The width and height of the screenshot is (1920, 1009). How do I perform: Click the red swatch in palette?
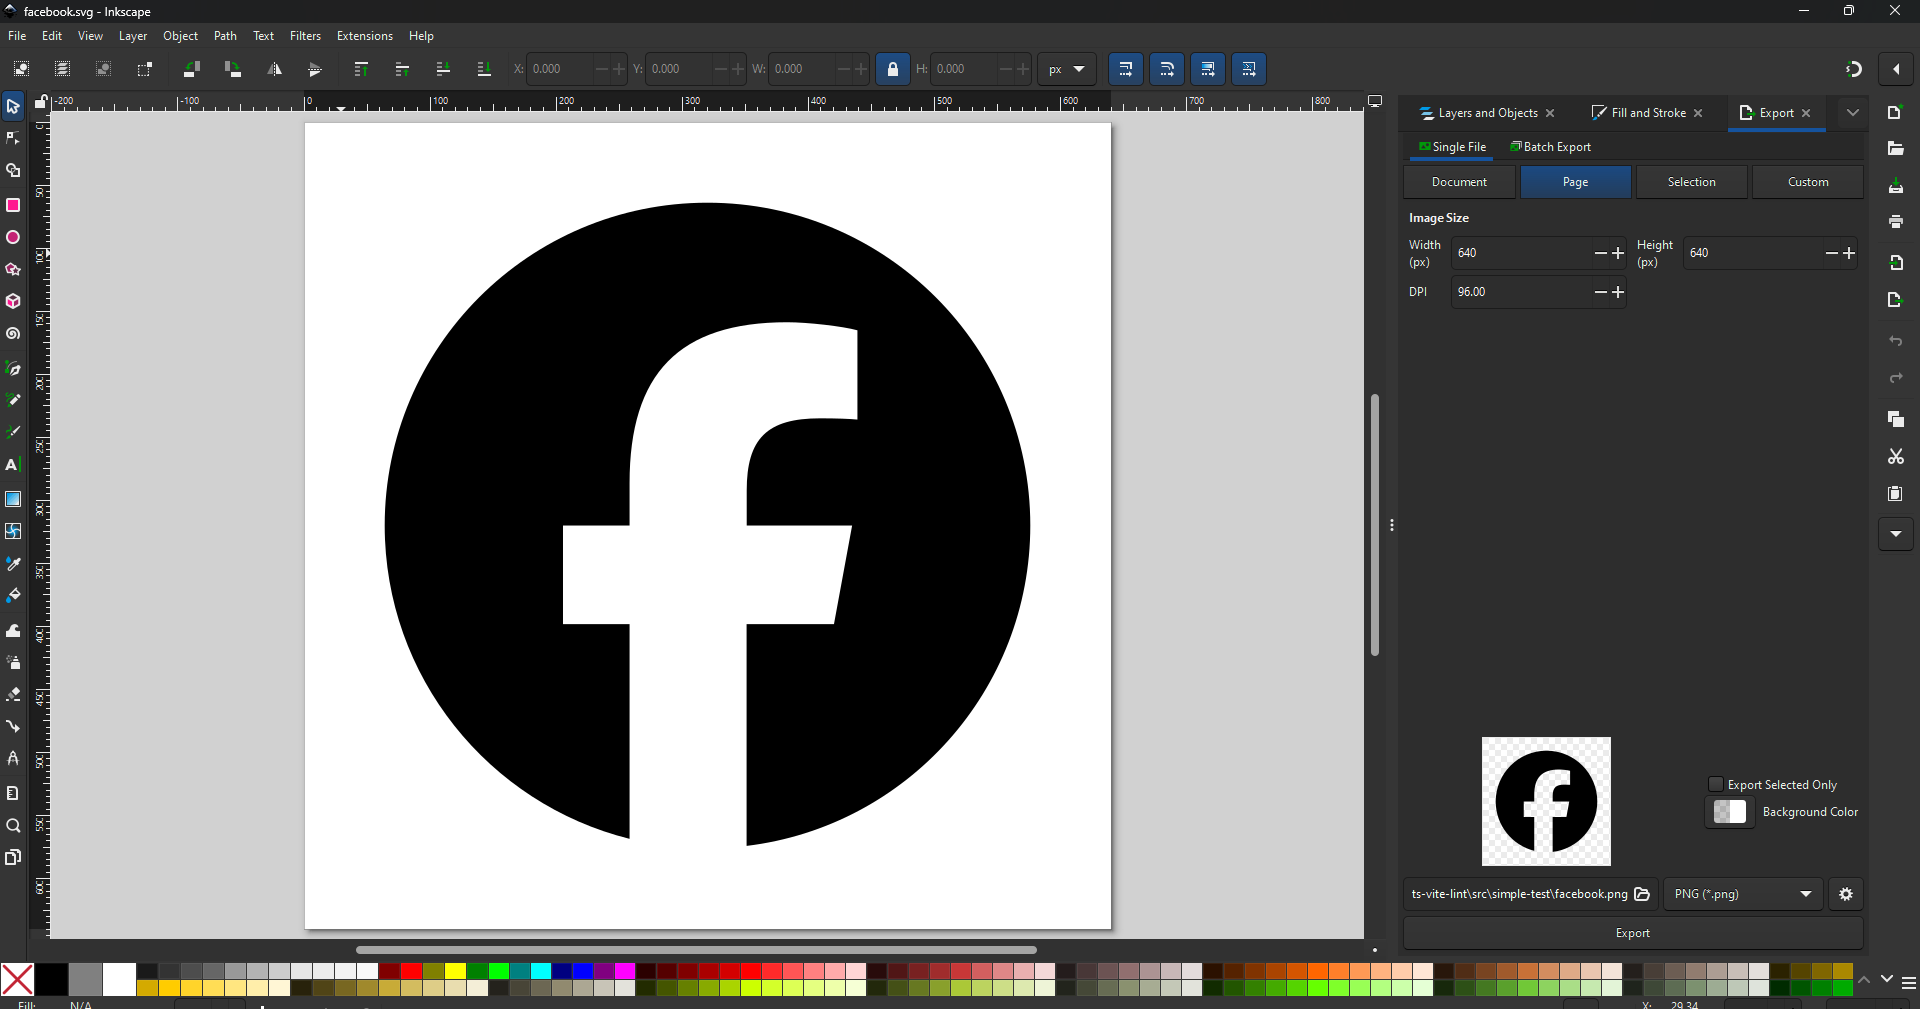click(412, 971)
